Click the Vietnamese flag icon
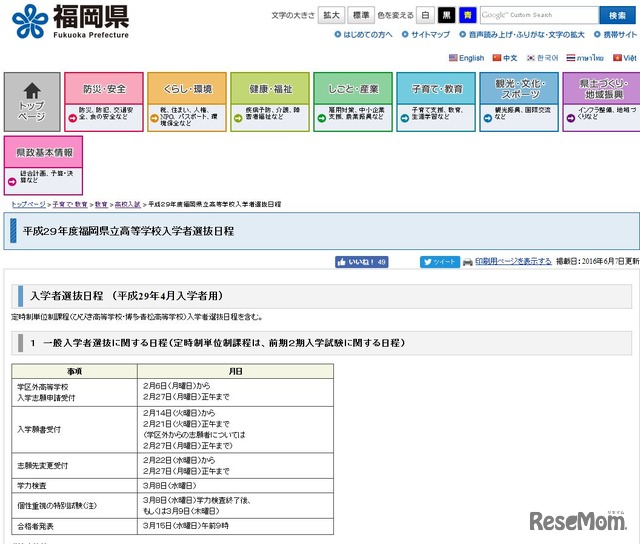This screenshot has height=544, width=640. (x=617, y=58)
